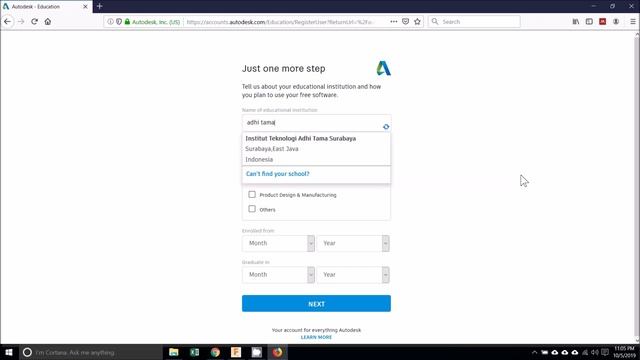Click the browser Search box

(x=474, y=22)
